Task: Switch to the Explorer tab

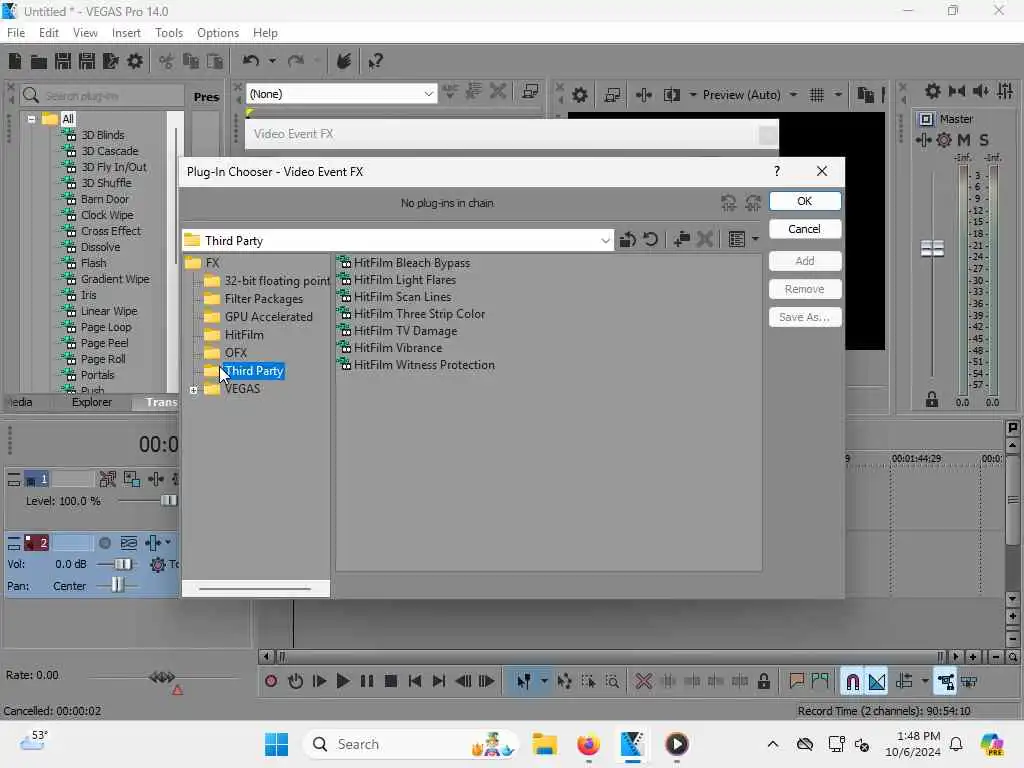Action: 91,402
